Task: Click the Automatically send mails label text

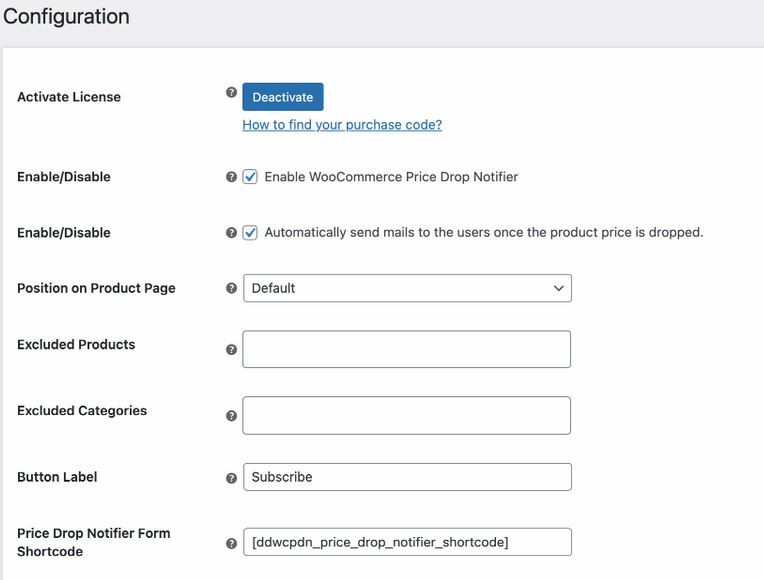Action: (x=484, y=232)
